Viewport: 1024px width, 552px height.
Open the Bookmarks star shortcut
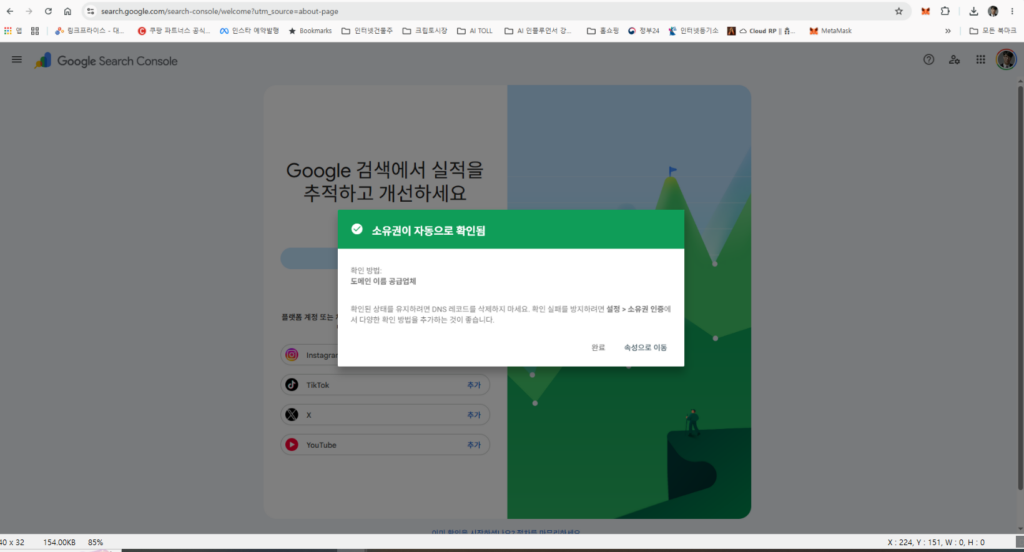(310, 31)
